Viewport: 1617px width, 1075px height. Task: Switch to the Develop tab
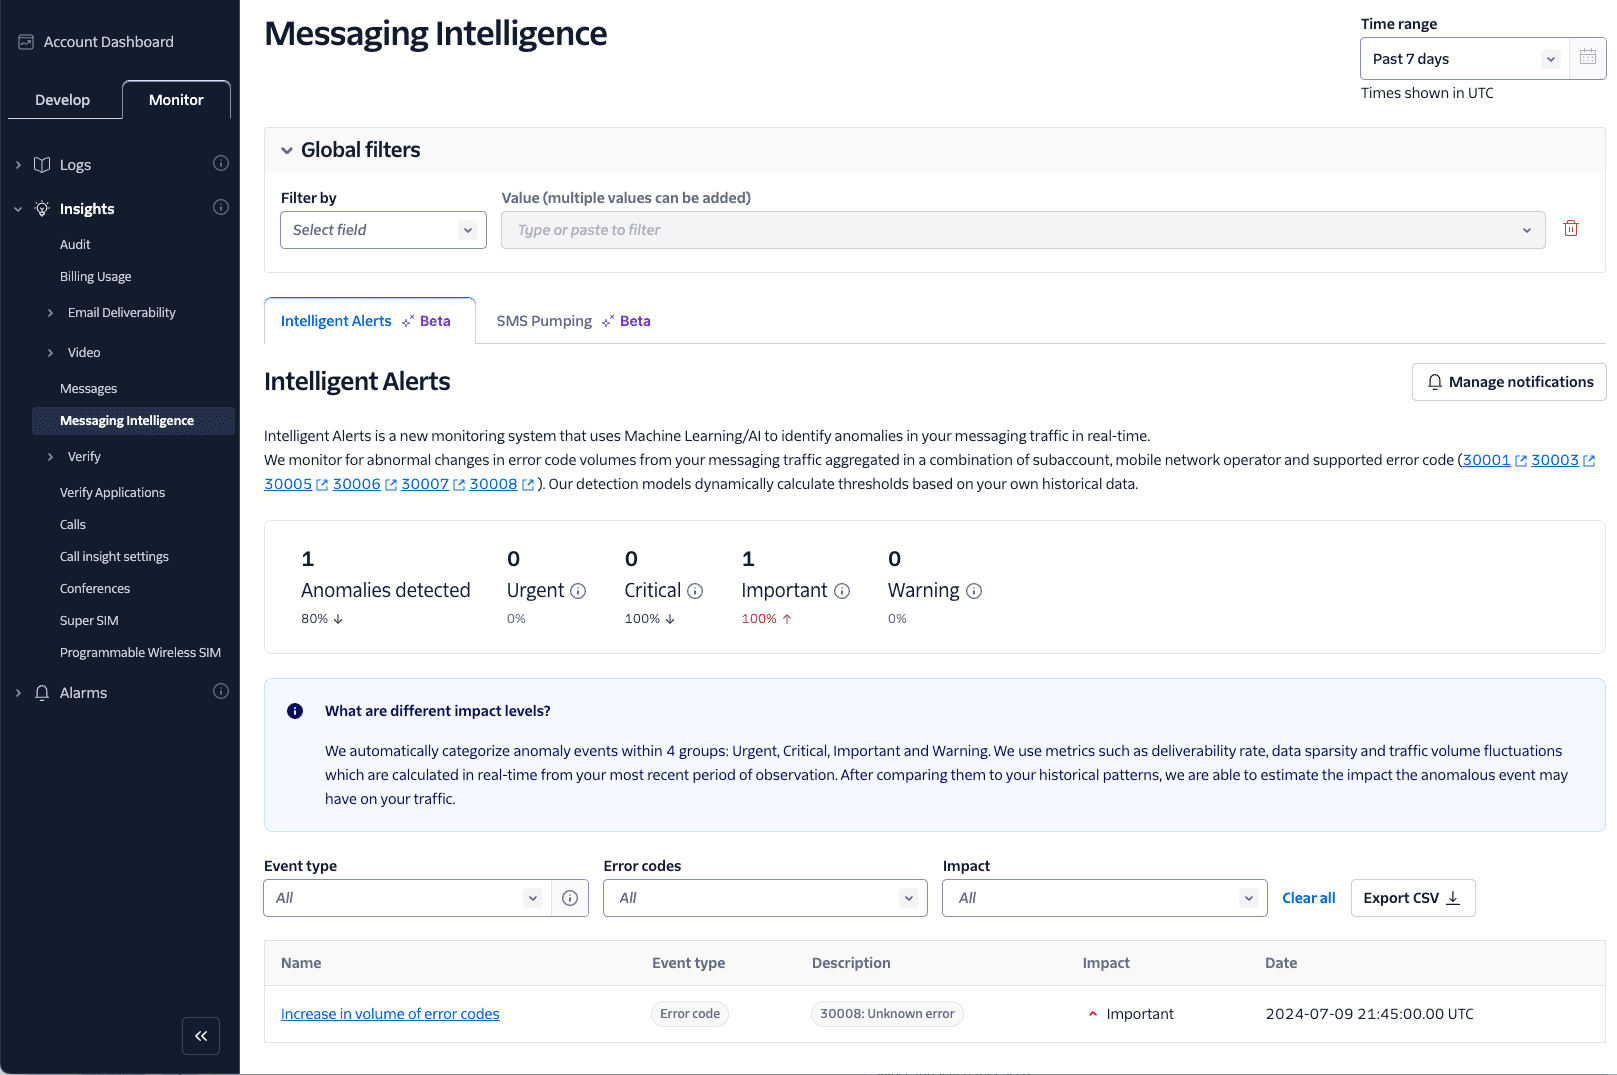[63, 99]
